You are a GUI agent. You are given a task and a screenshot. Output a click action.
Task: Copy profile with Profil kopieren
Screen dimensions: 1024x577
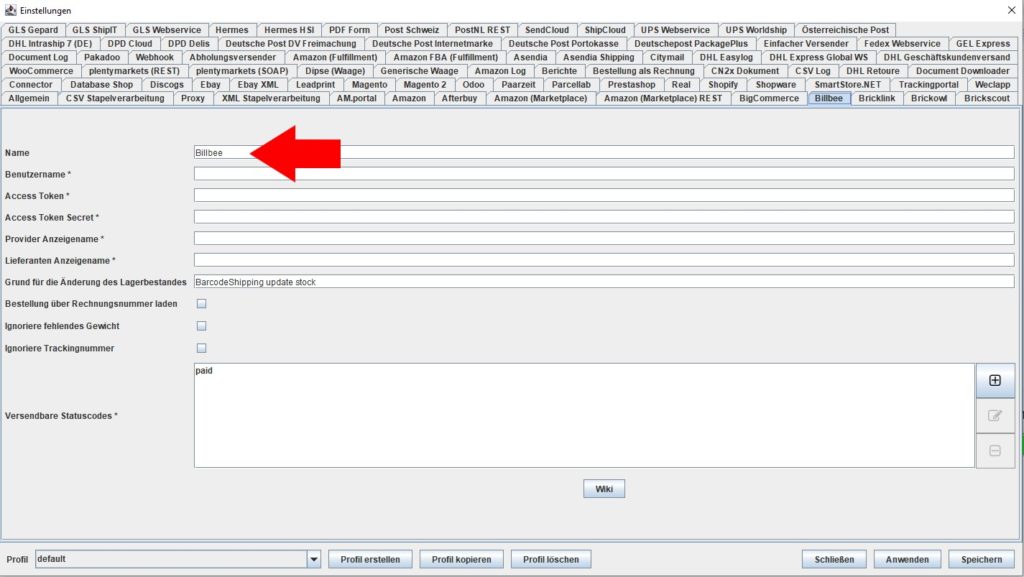tap(461, 559)
